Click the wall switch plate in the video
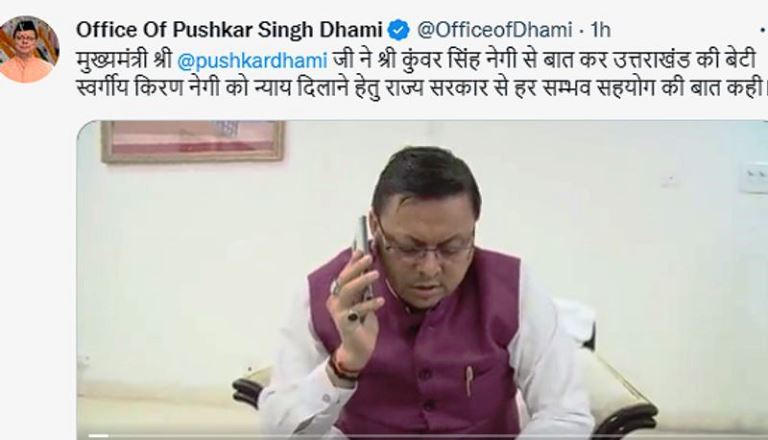 (x=753, y=176)
